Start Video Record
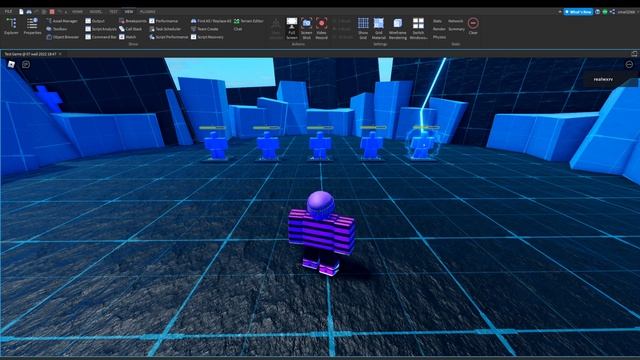Screen dimensions: 640x360 pos(322,28)
